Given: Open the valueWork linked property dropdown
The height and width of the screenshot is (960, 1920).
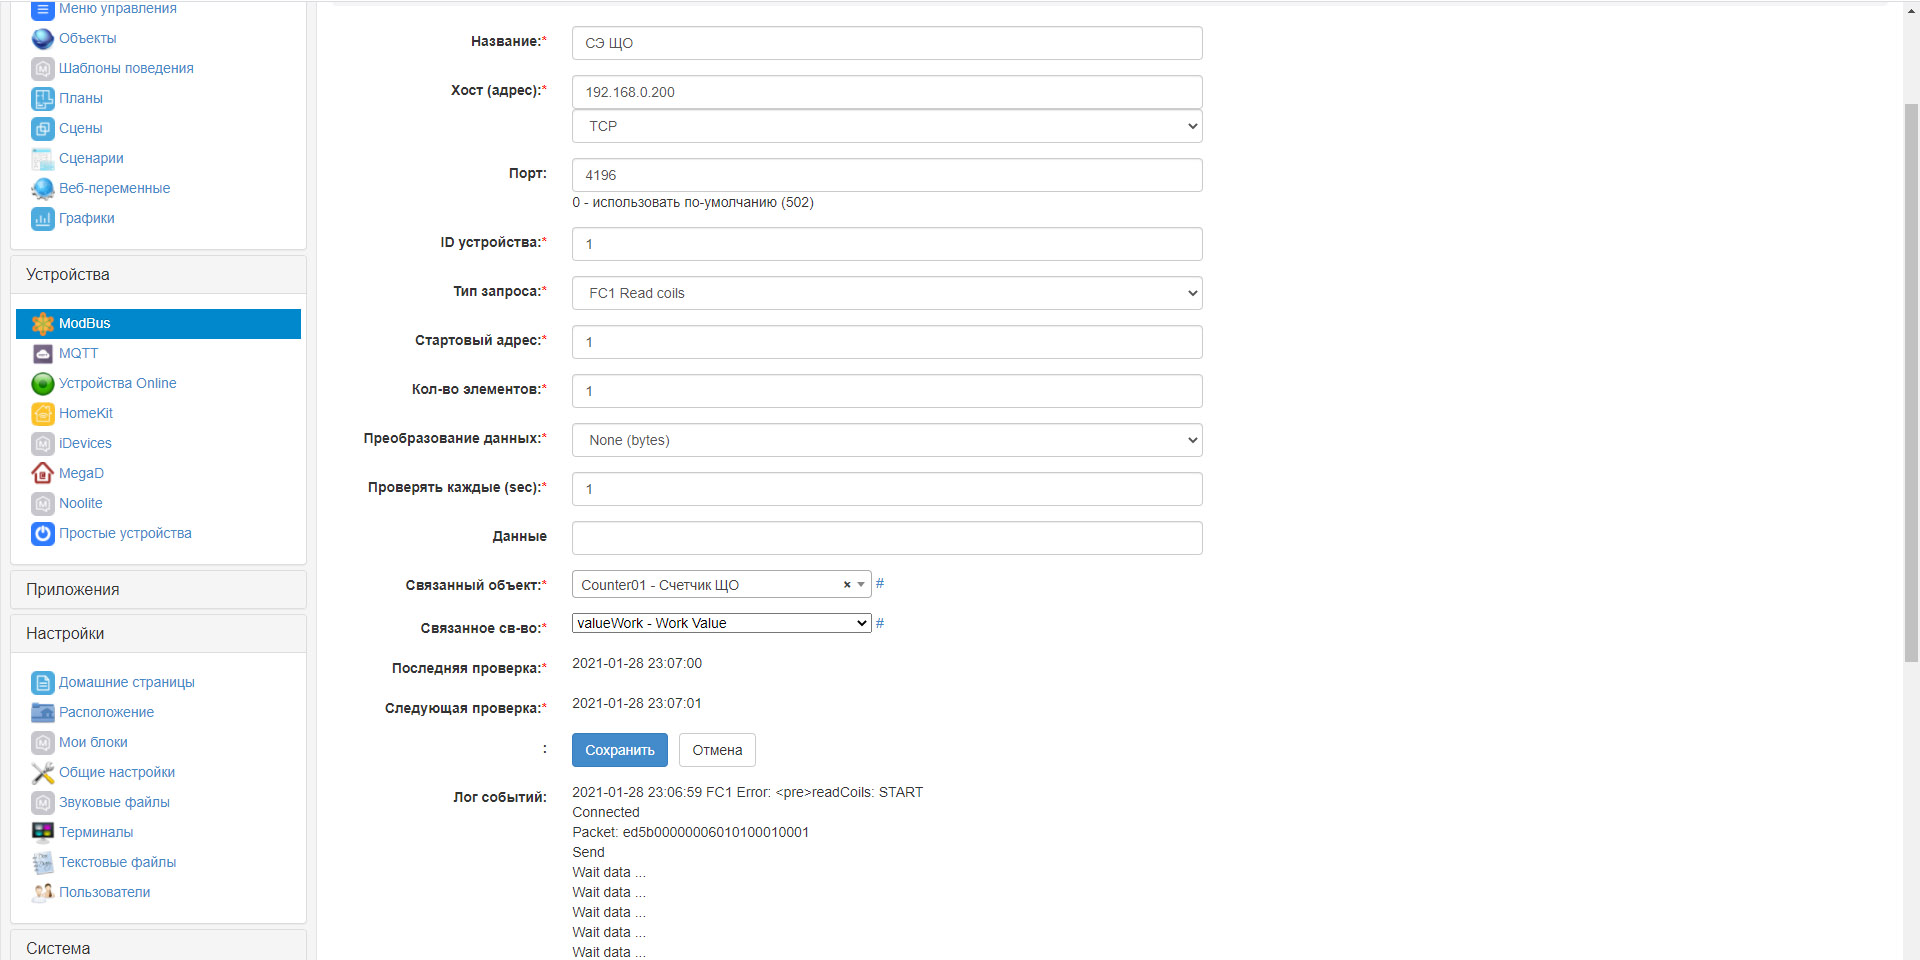Looking at the screenshot, I should point(721,623).
